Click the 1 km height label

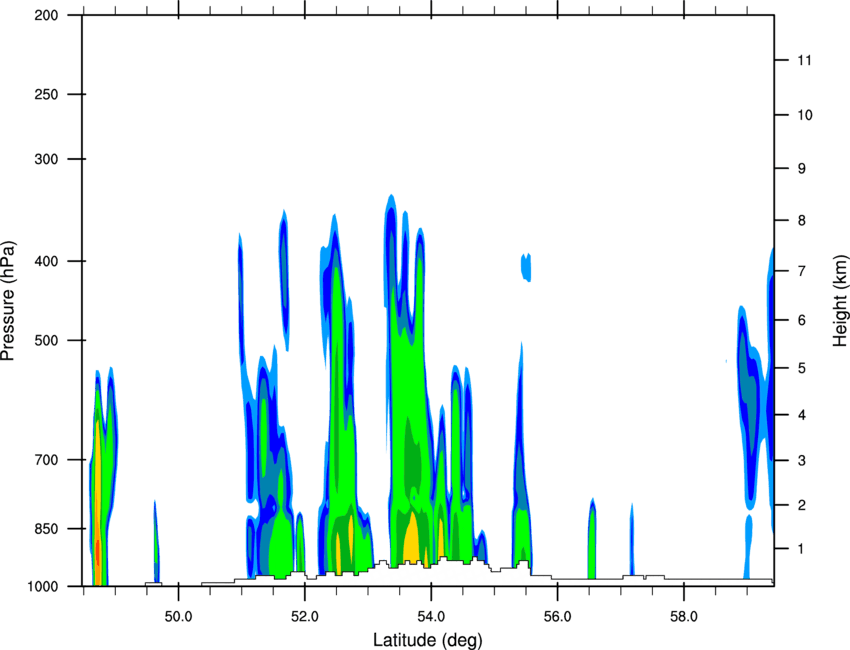(x=802, y=549)
